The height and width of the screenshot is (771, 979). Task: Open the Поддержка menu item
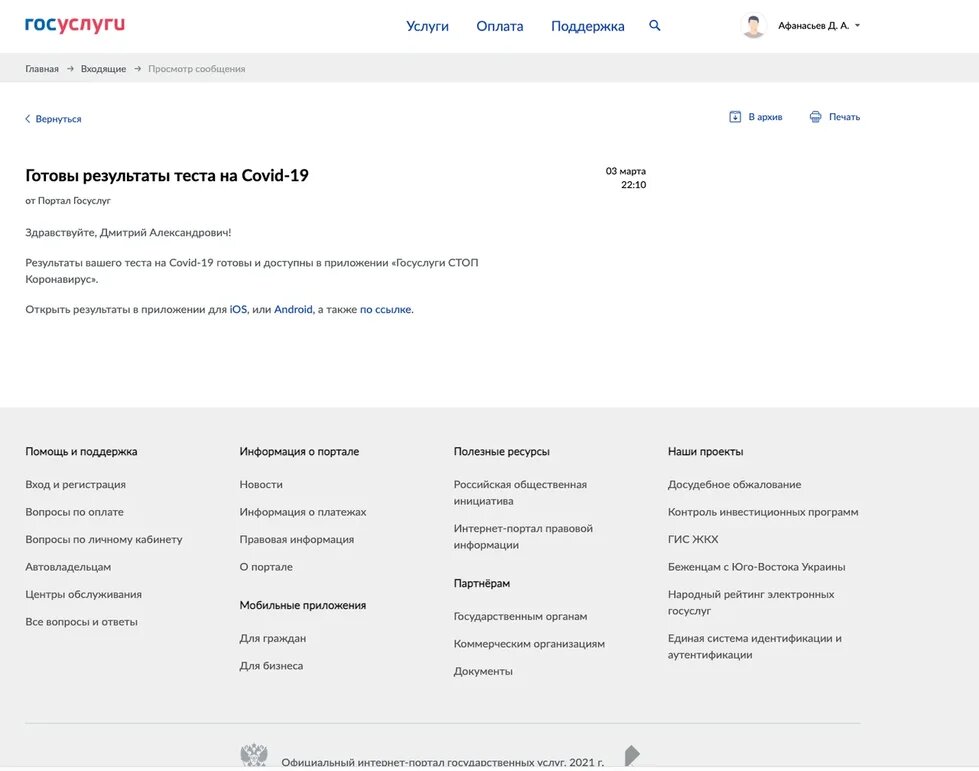pos(585,24)
